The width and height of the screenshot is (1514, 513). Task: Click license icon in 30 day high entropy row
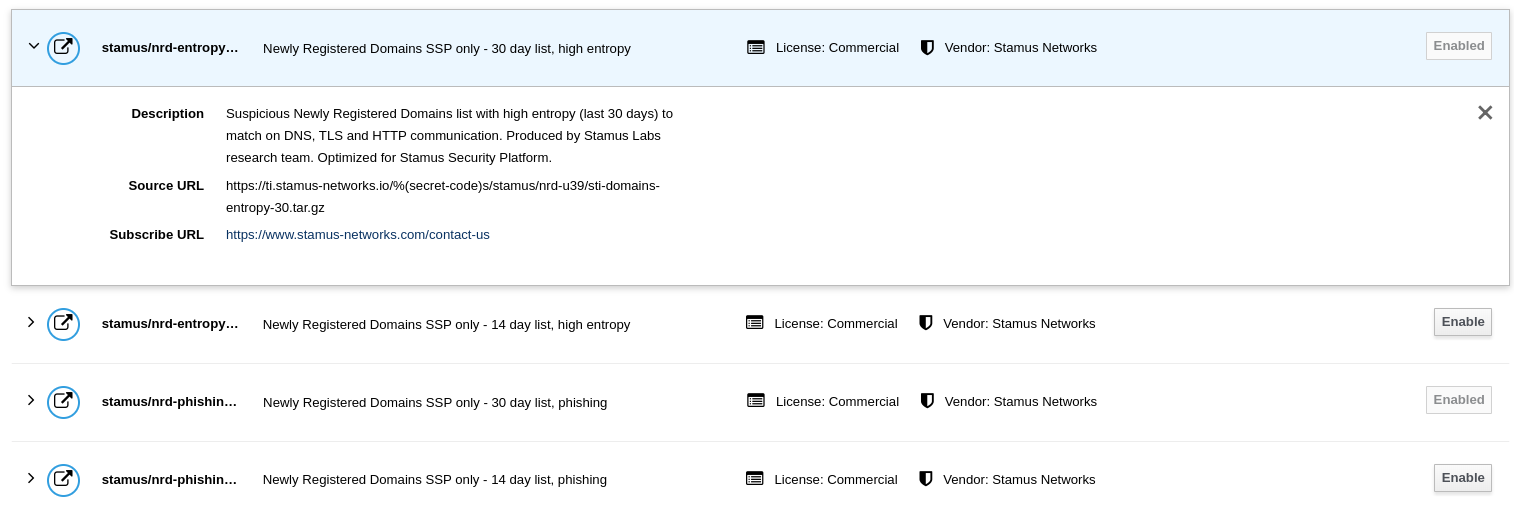pyautogui.click(x=756, y=47)
